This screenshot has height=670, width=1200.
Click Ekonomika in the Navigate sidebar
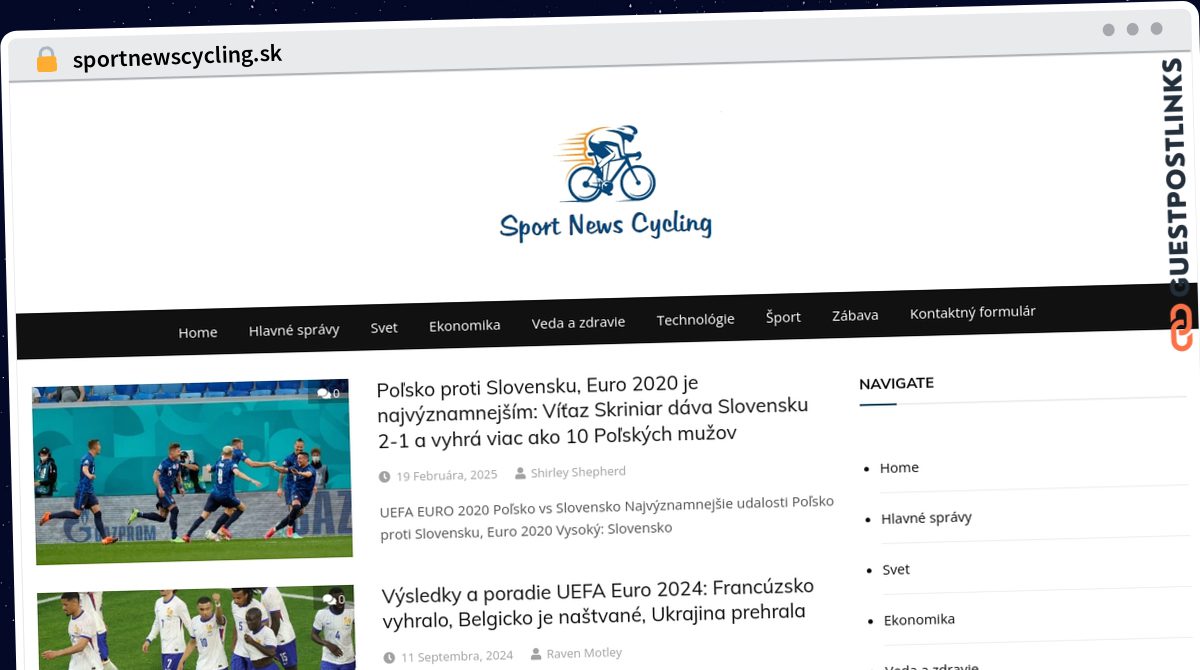pos(919,620)
